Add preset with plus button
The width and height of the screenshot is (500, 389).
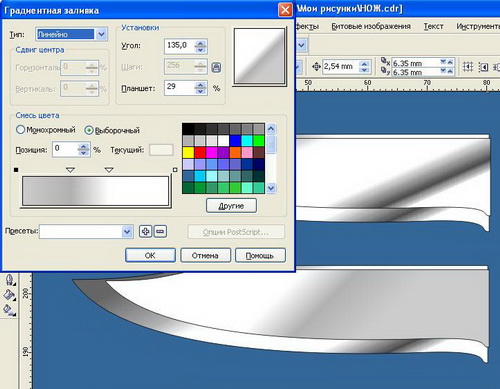pos(145,231)
